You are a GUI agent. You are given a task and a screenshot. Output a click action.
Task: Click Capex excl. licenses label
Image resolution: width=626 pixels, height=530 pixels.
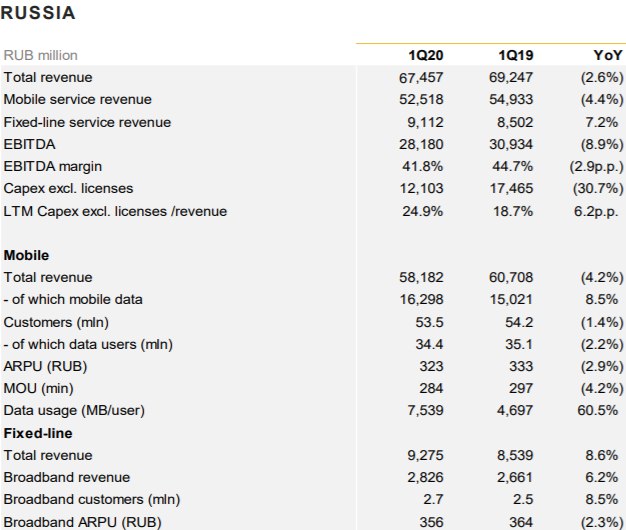click(x=68, y=188)
